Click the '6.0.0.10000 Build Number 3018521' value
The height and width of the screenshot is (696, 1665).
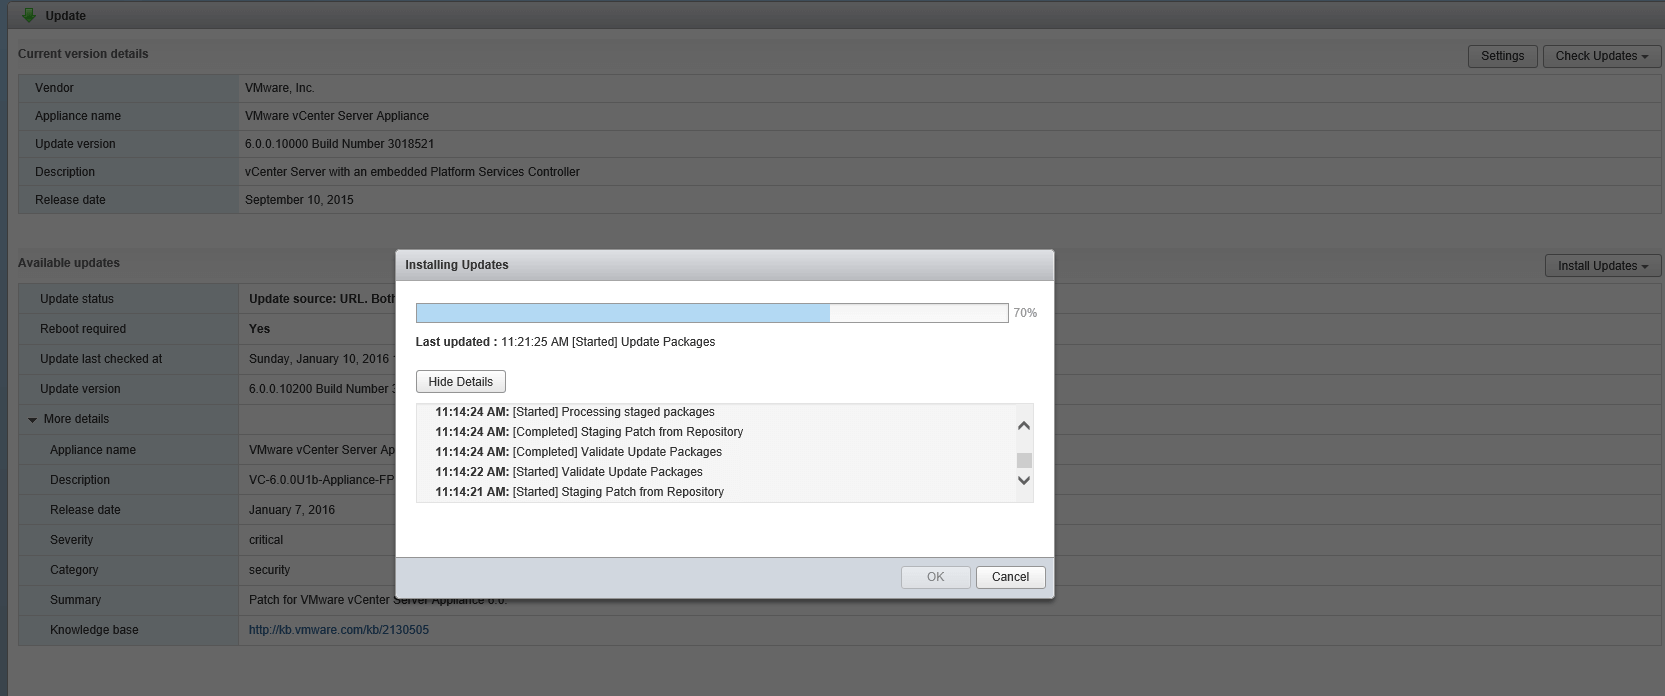340,144
